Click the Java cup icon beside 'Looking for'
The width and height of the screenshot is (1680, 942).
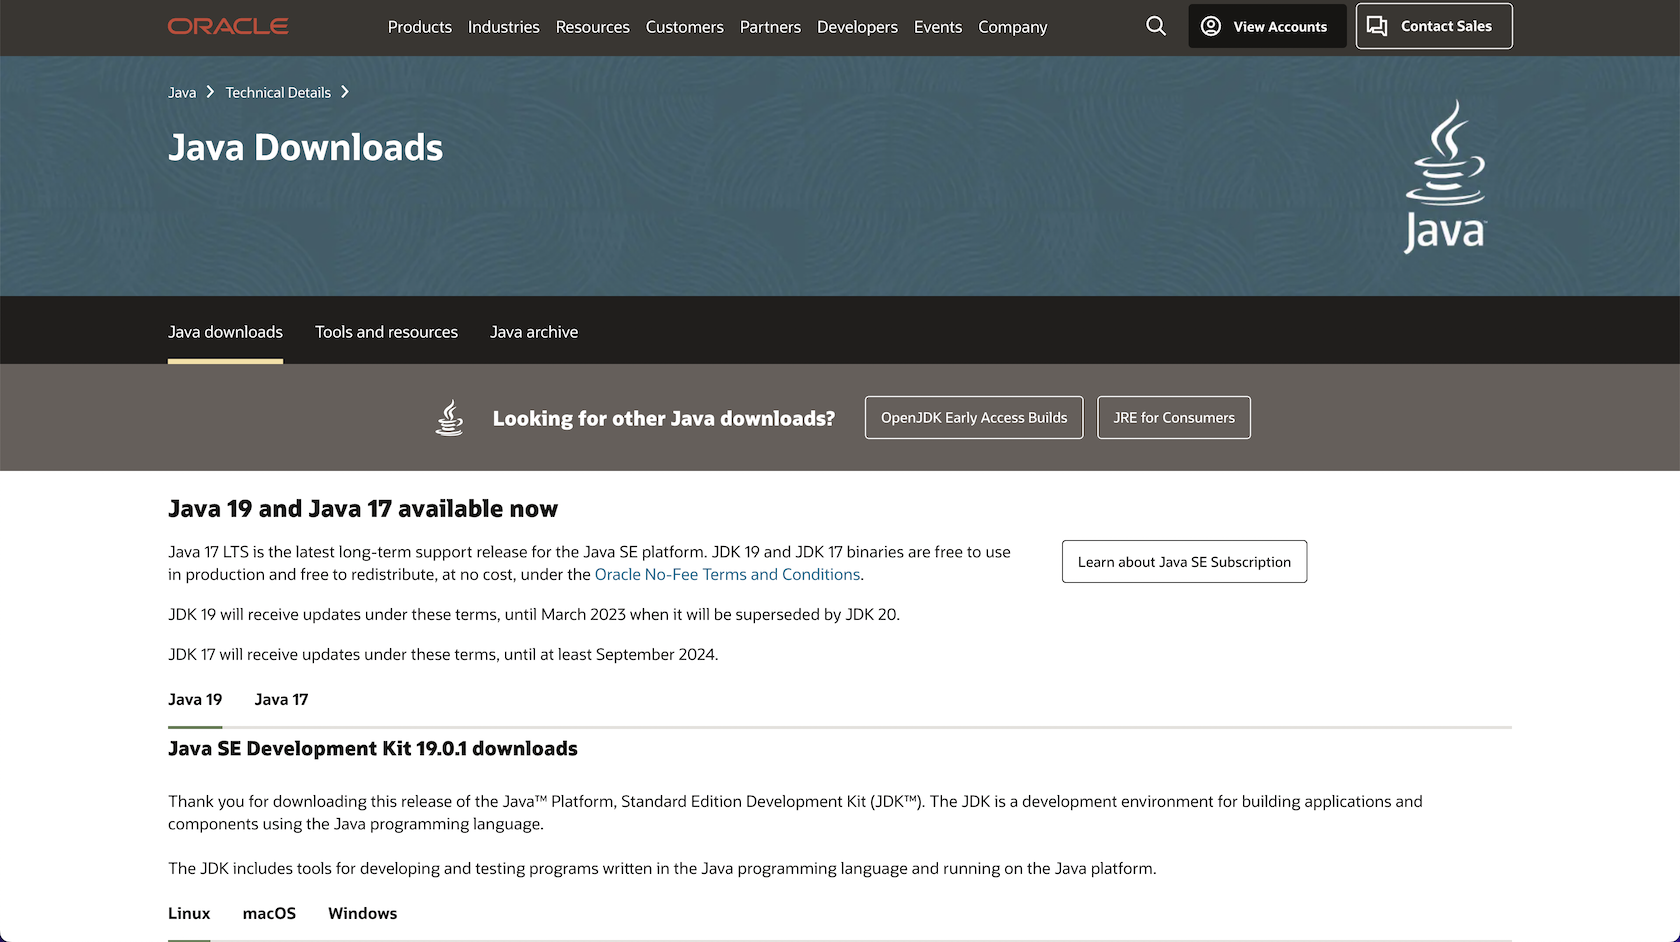click(x=450, y=418)
